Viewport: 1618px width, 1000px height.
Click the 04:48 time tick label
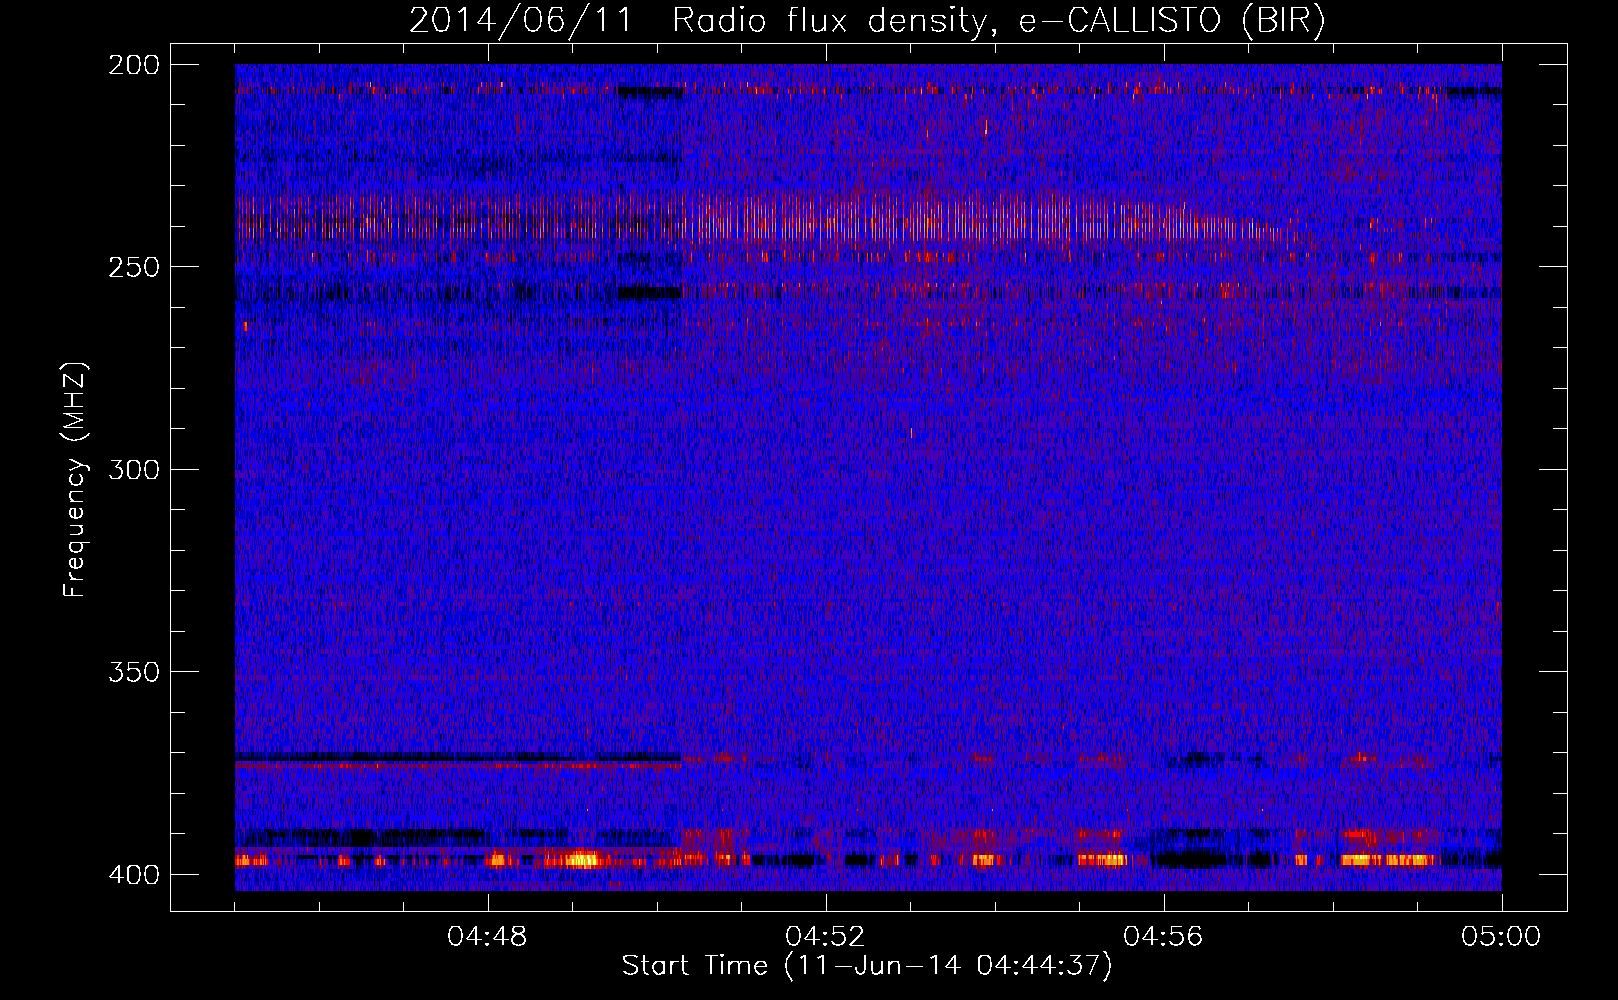click(487, 937)
